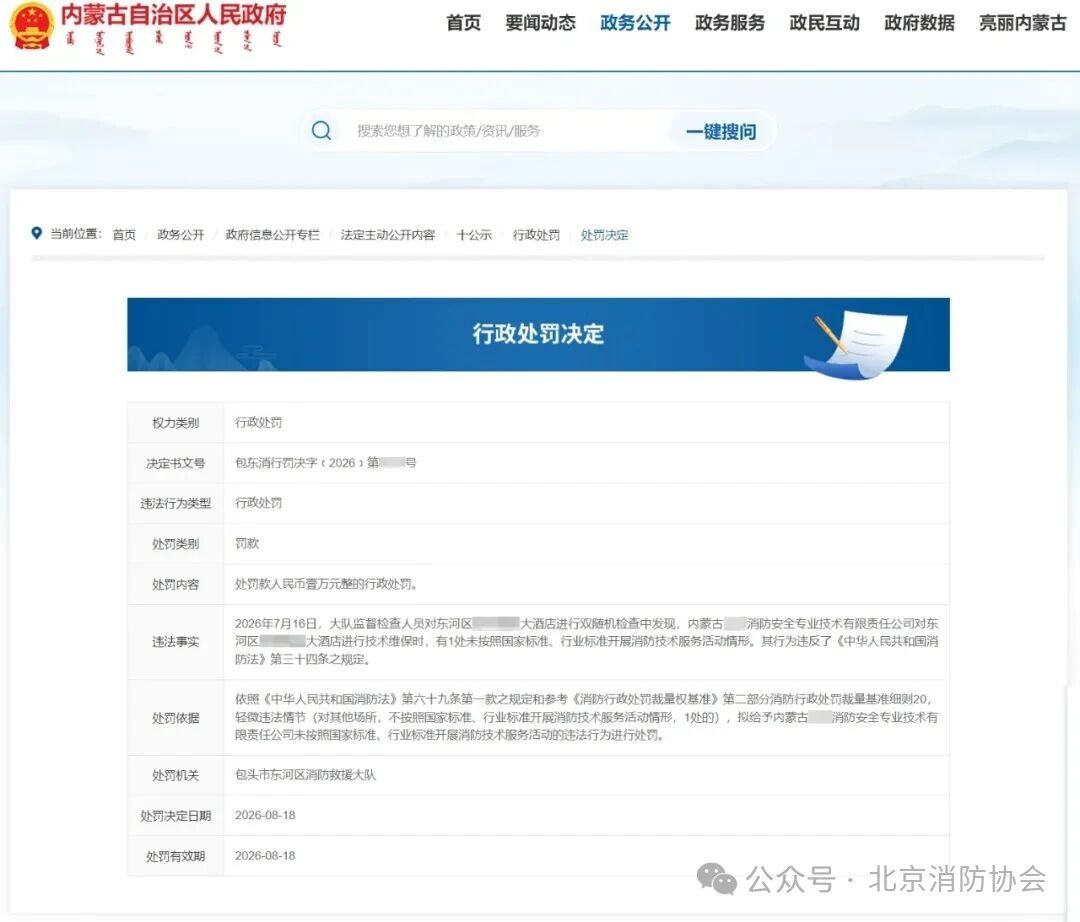Select the 政务公开 navigation tab

635,23
